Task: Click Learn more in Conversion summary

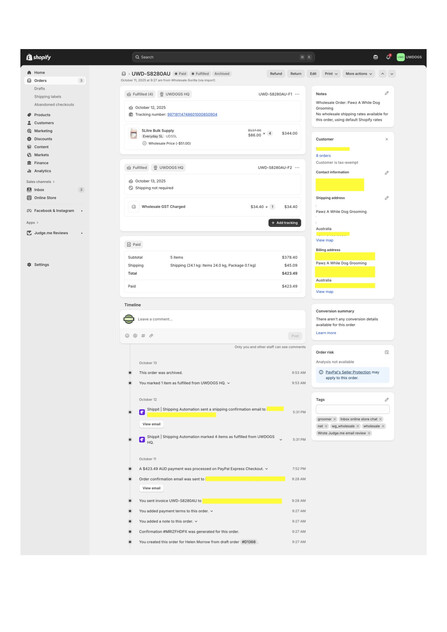Action: pyautogui.click(x=326, y=333)
